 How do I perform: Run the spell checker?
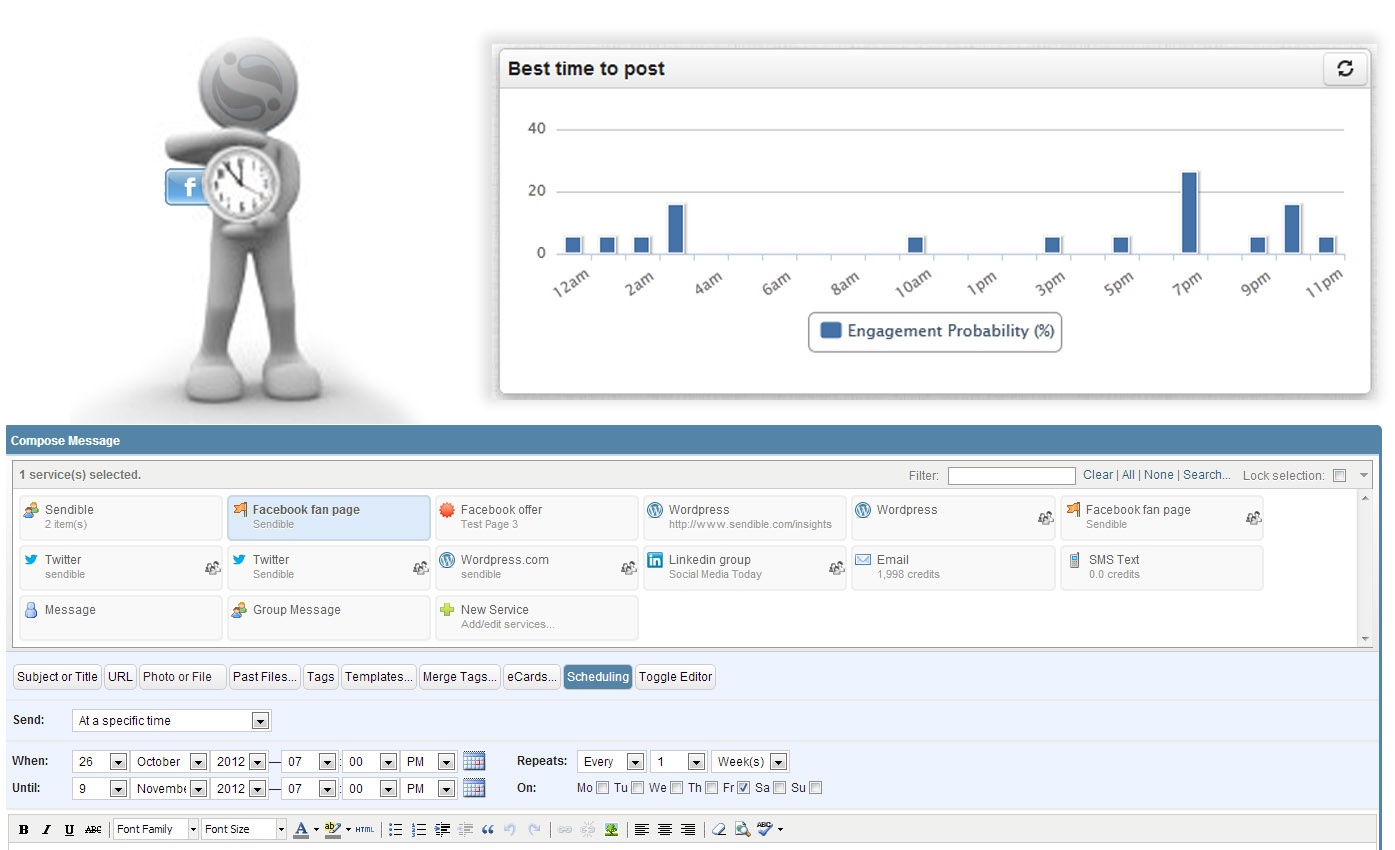click(764, 829)
